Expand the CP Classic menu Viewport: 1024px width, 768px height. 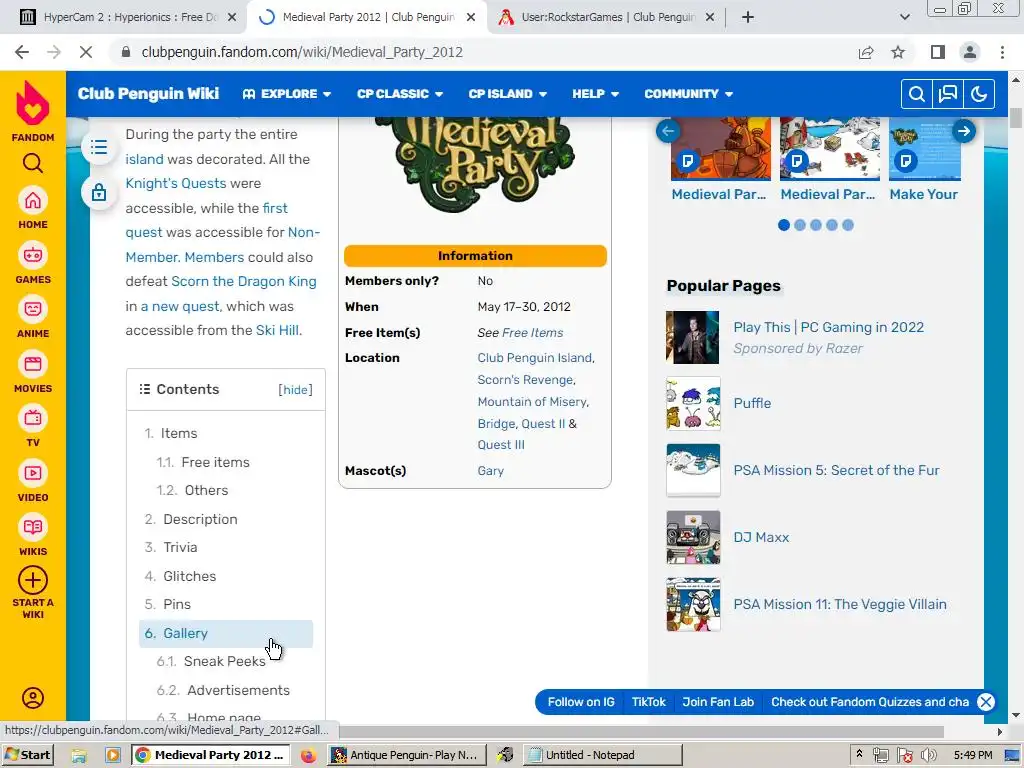pos(400,94)
